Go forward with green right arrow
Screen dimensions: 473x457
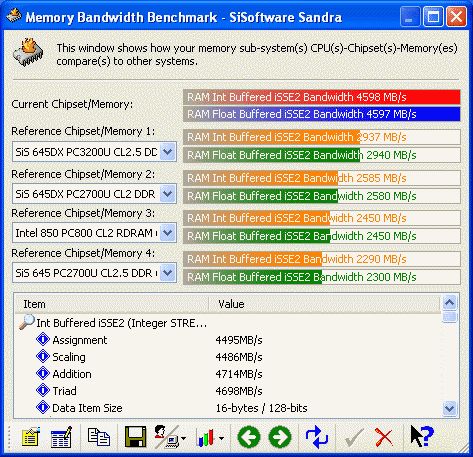tap(280, 437)
